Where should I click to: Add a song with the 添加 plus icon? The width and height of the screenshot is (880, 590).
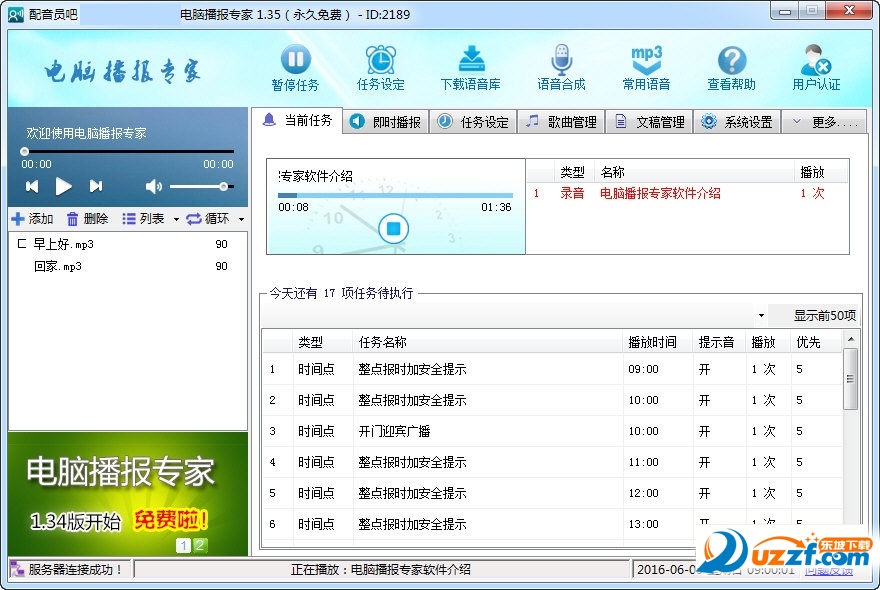point(18,218)
